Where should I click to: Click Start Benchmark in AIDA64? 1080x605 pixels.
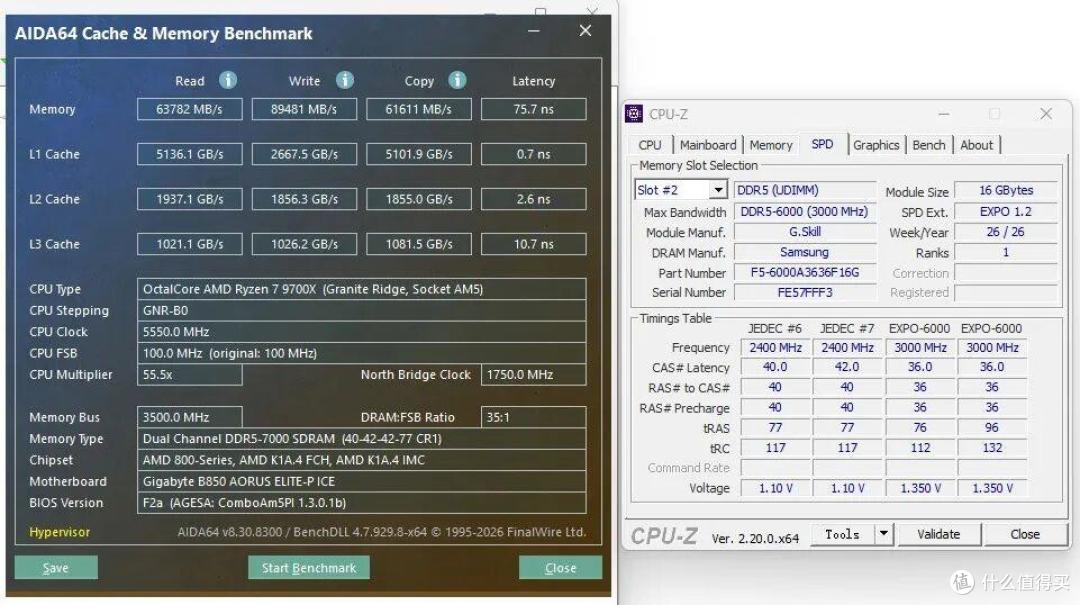pyautogui.click(x=309, y=568)
